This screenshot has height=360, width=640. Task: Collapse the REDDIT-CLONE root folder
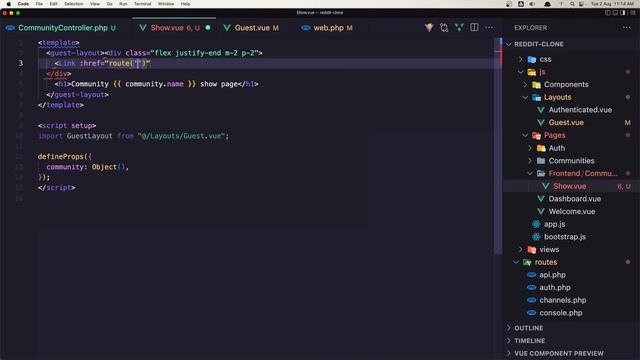click(x=571, y=44)
